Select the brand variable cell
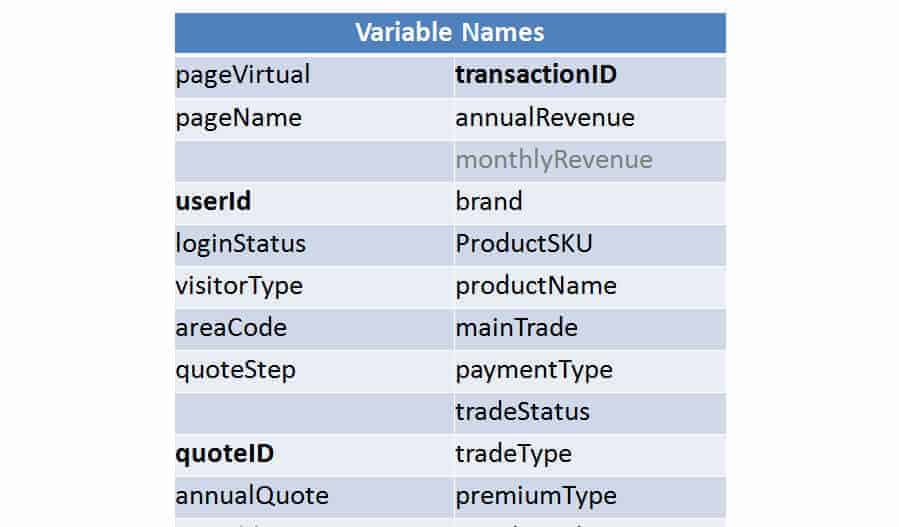The width and height of the screenshot is (899, 527). tap(489, 202)
